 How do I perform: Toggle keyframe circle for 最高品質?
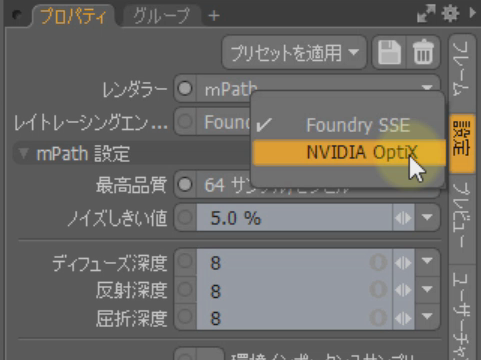185,185
